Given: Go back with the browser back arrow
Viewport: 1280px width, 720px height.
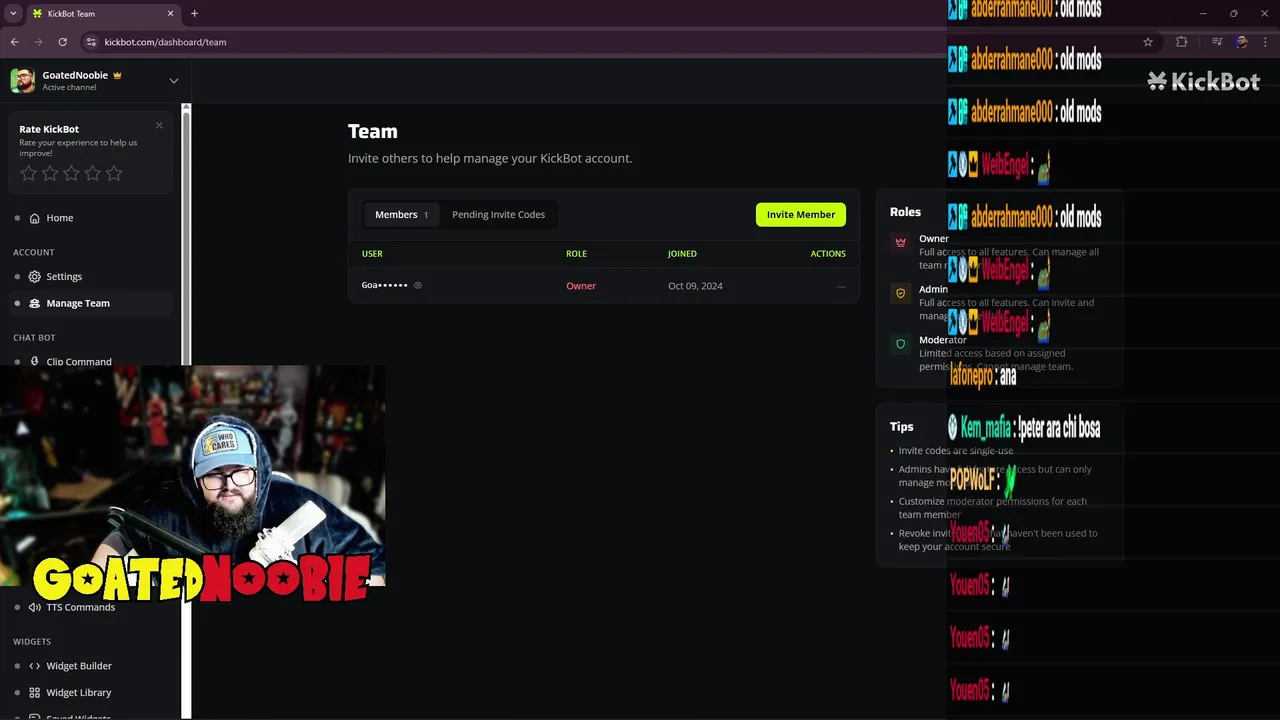Looking at the screenshot, I should 14,42.
